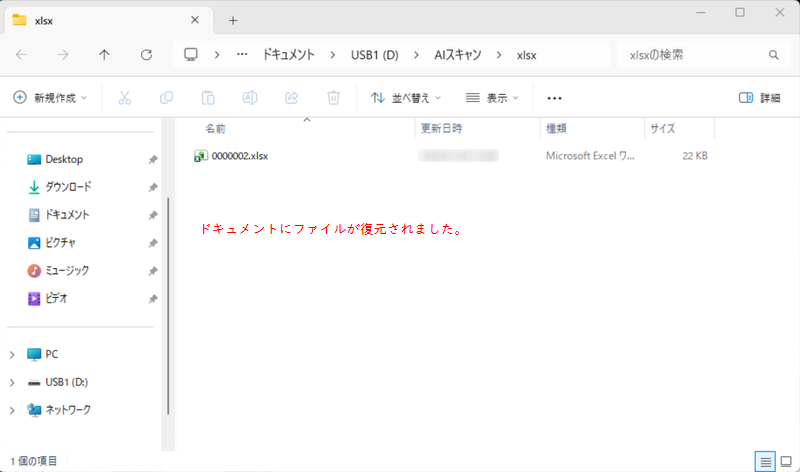Expand the PC tree node
Image resolution: width=800 pixels, height=472 pixels.
[12, 354]
